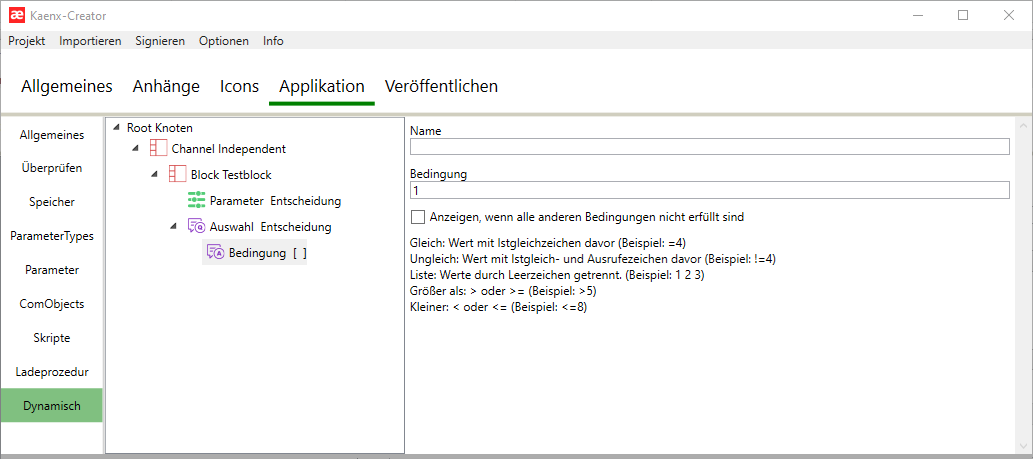Click the purple Auswahl Entscheidung icon
1033x459 pixels.
click(196, 226)
